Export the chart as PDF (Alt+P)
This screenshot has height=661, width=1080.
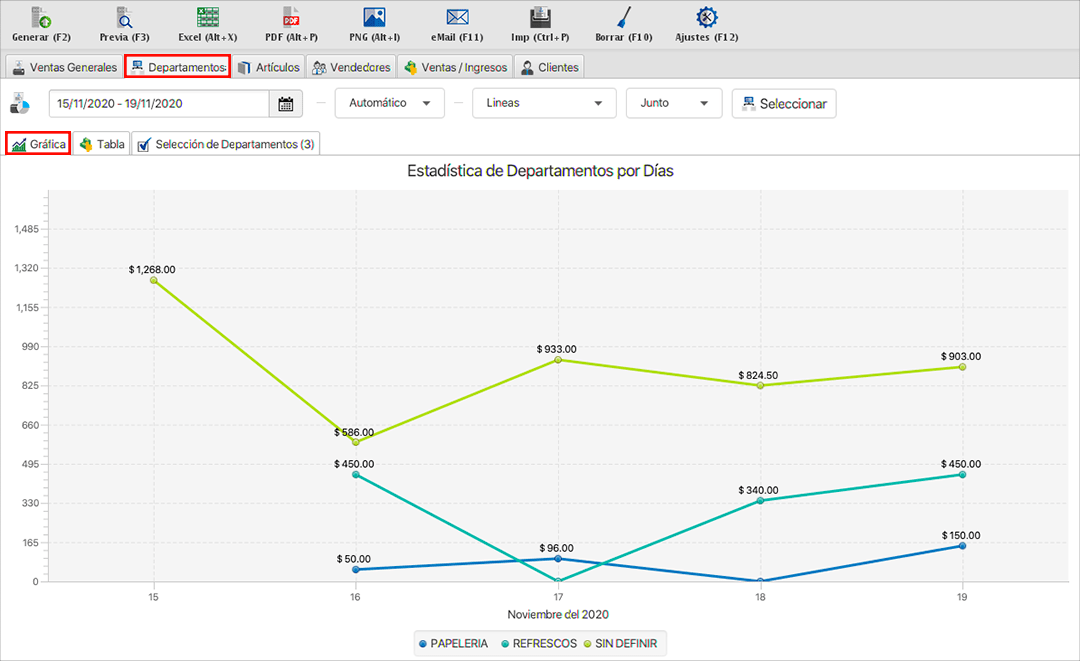click(x=291, y=18)
